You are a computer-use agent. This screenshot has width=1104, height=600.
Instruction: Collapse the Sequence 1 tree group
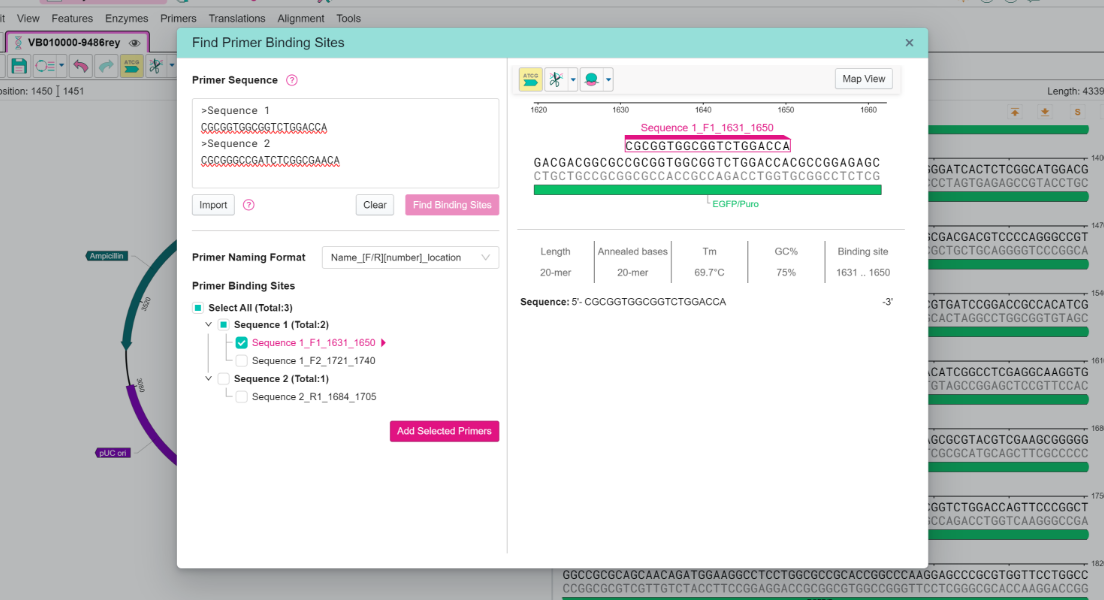[208, 325]
